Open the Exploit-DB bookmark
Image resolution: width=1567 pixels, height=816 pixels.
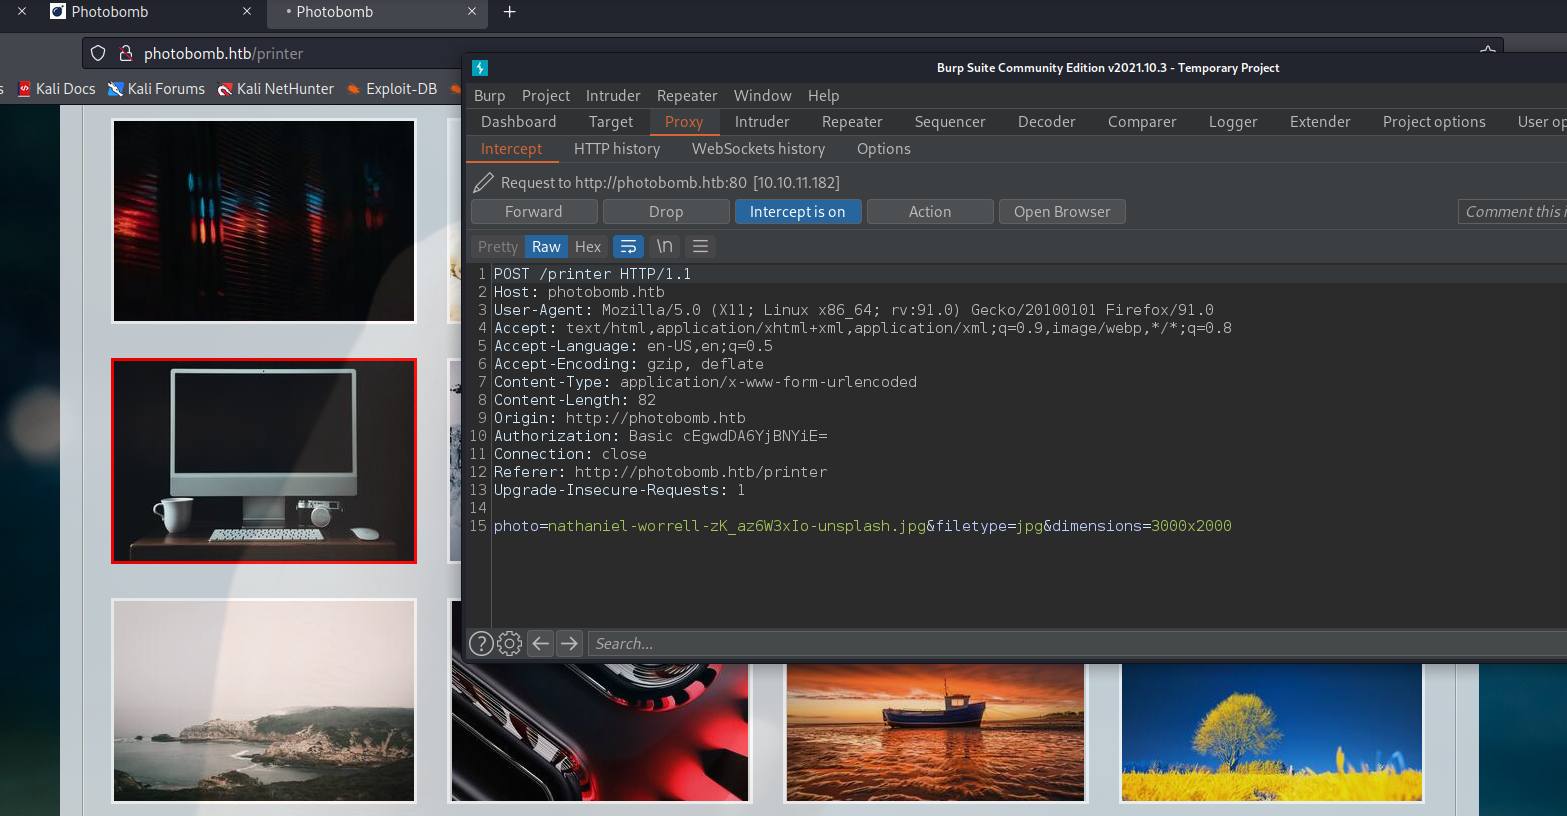392,89
